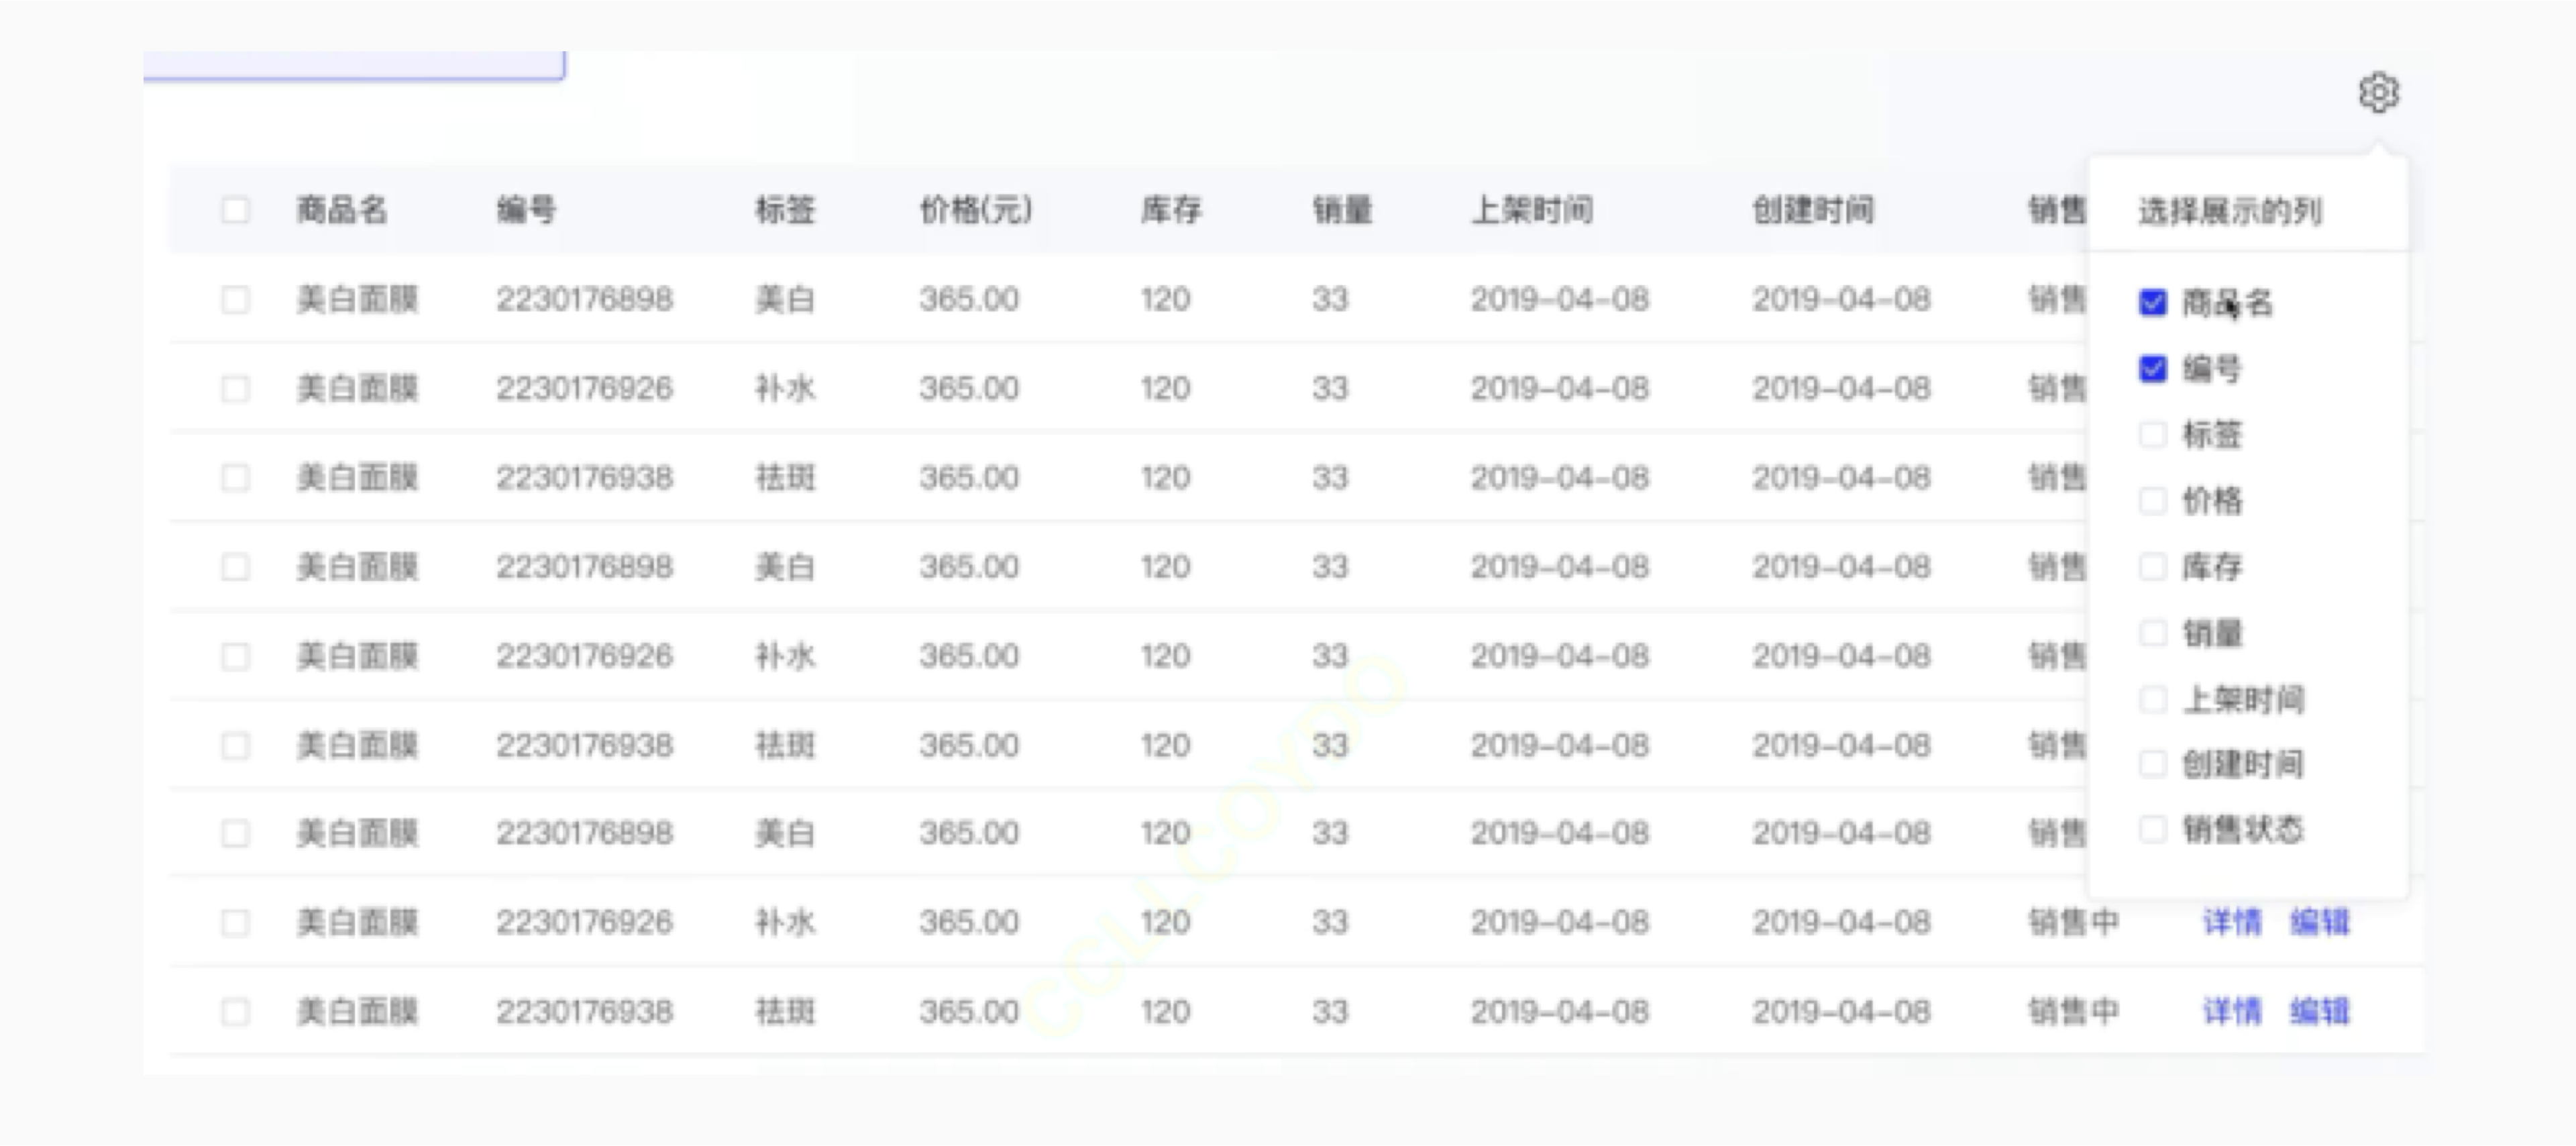The width and height of the screenshot is (2576, 1146).
Task: Select all rows via header checkbox
Action: click(236, 210)
